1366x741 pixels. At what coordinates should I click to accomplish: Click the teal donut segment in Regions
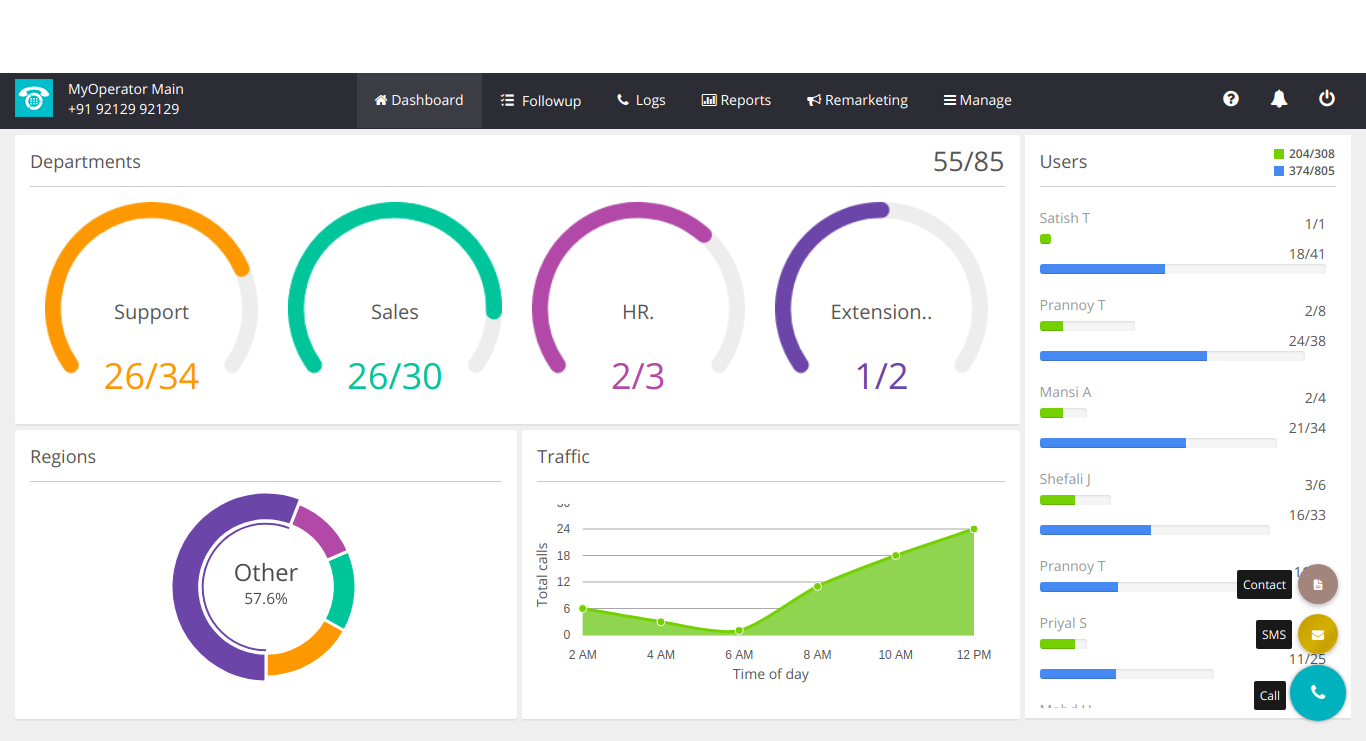(341, 590)
